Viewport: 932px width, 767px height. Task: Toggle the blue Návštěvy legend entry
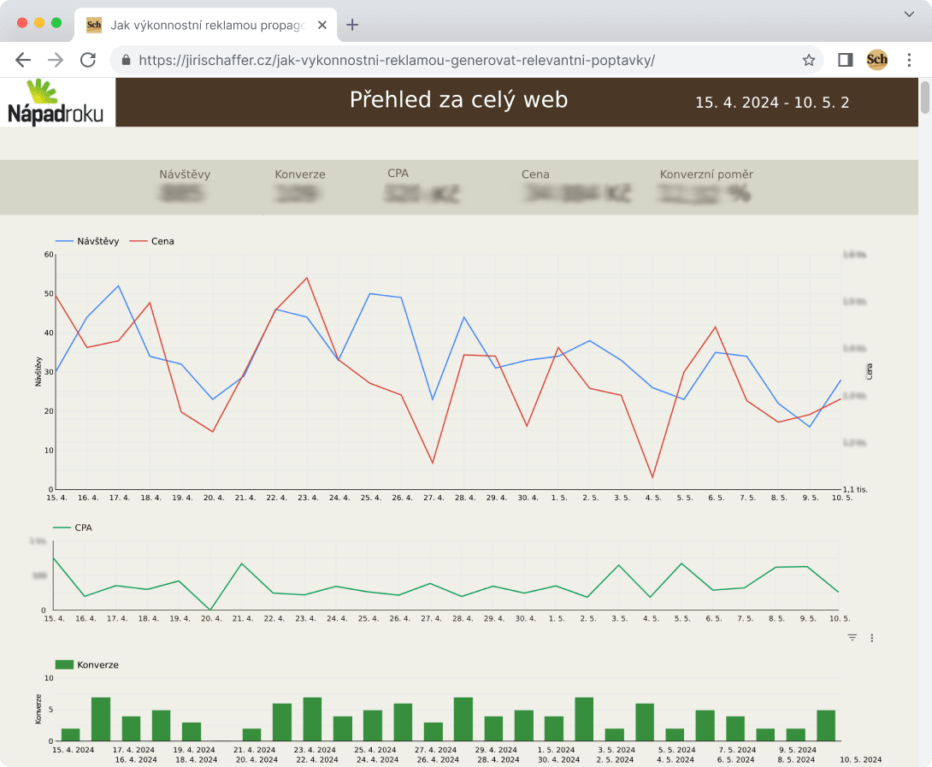coord(87,241)
